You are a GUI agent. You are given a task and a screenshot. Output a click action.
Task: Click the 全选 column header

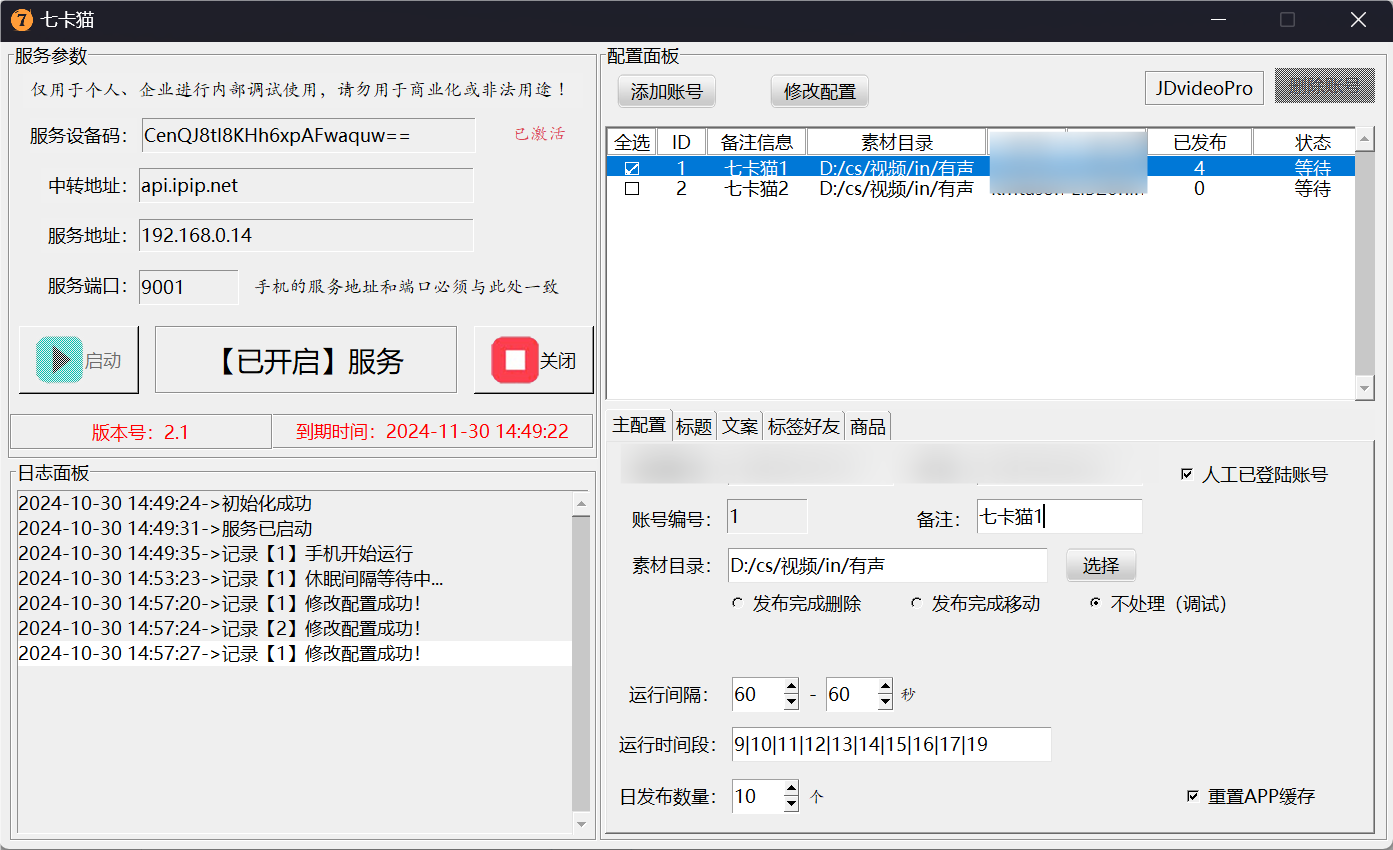(632, 142)
